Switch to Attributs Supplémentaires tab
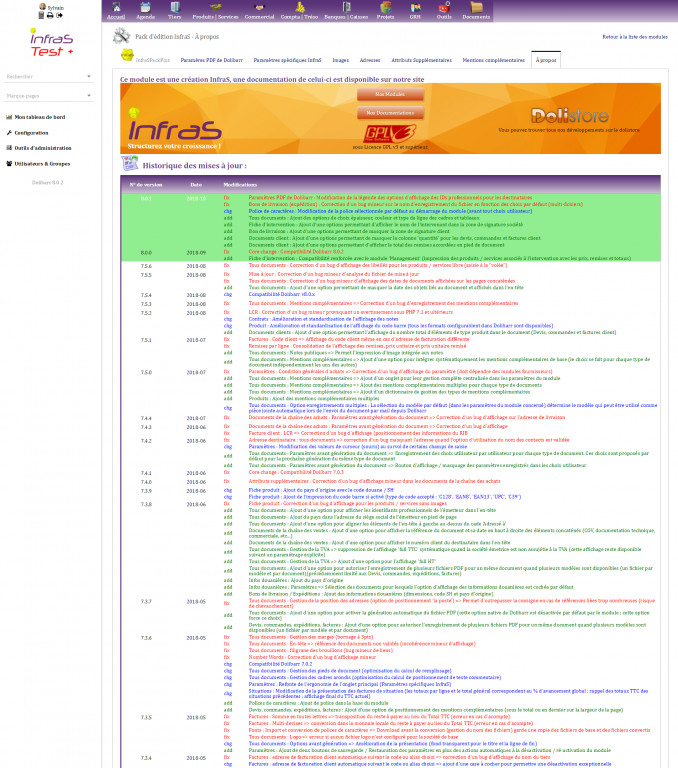The width and height of the screenshot is (678, 768). click(x=421, y=60)
